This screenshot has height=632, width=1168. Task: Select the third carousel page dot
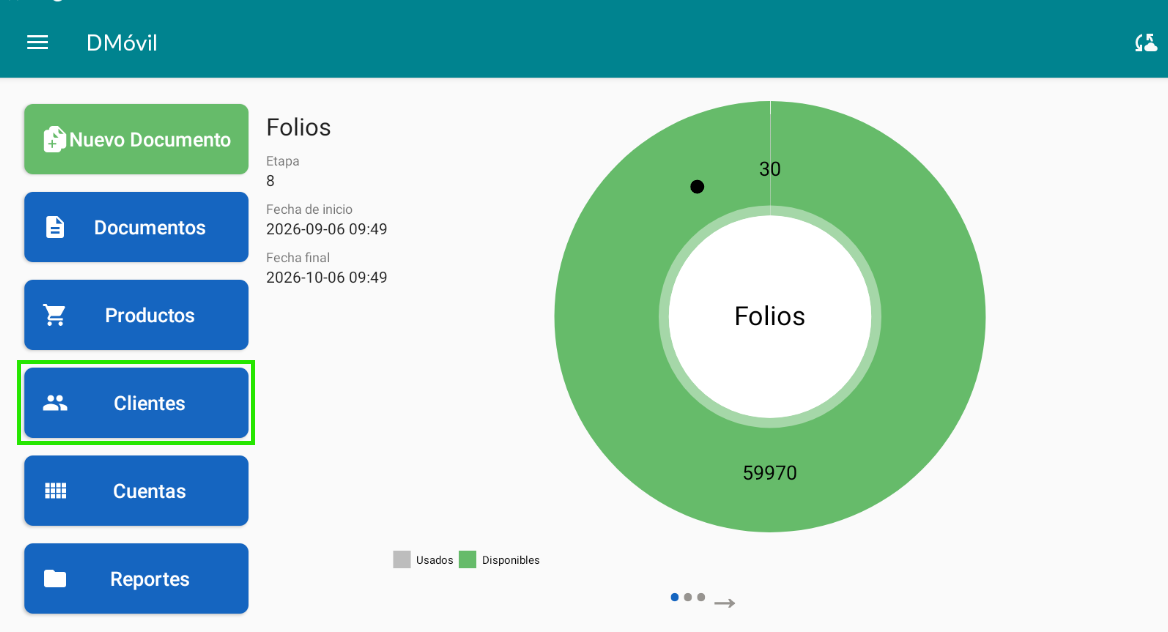[701, 597]
